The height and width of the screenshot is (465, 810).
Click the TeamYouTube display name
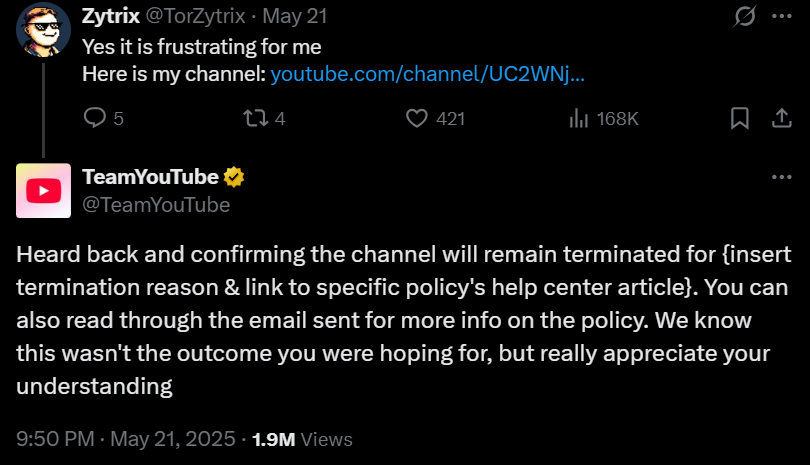150,177
